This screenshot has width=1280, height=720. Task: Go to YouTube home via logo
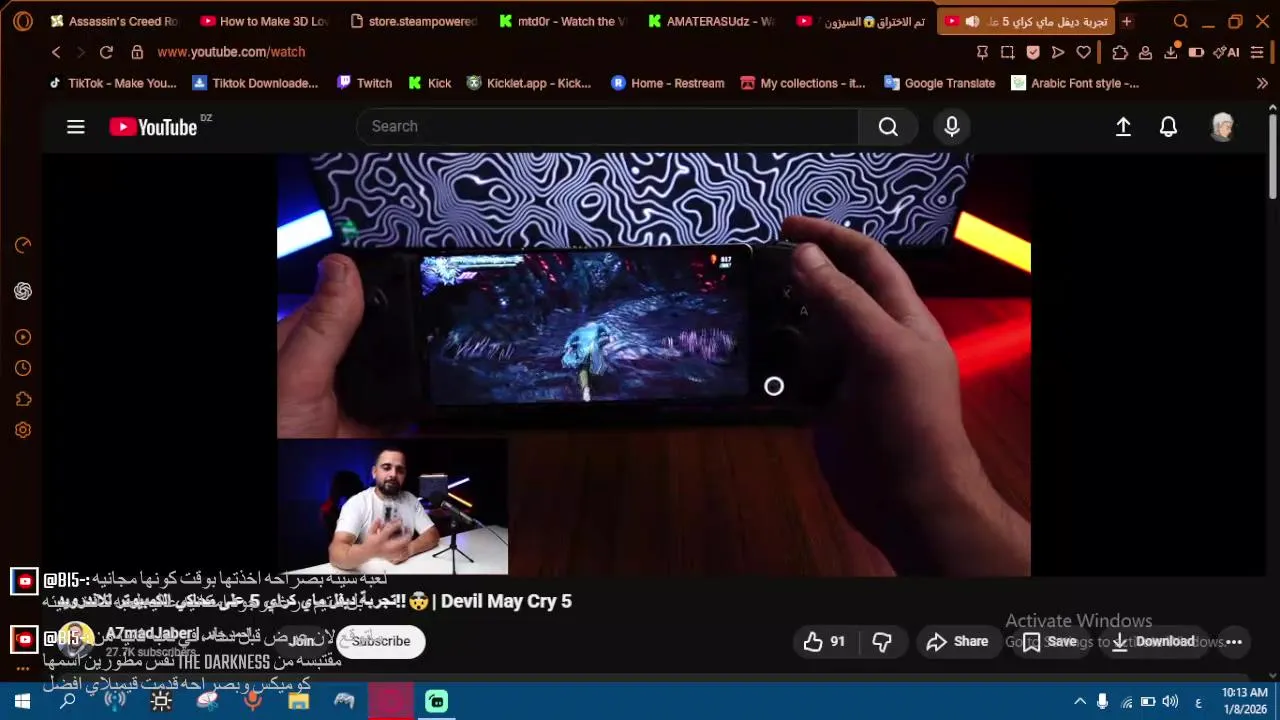[153, 127]
